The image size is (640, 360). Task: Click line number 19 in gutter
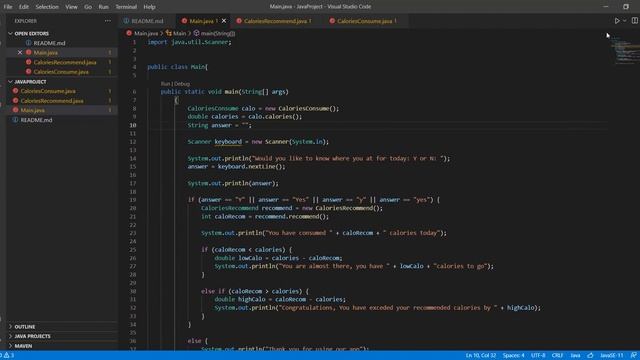(133, 200)
